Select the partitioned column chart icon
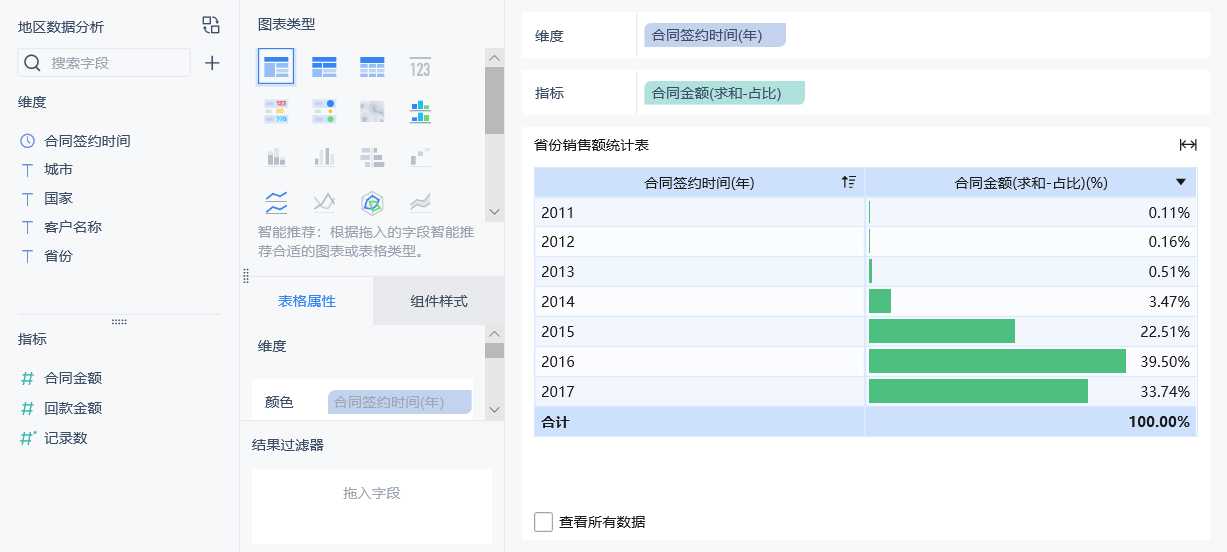Viewport: 1227px width, 552px height. pos(276,157)
